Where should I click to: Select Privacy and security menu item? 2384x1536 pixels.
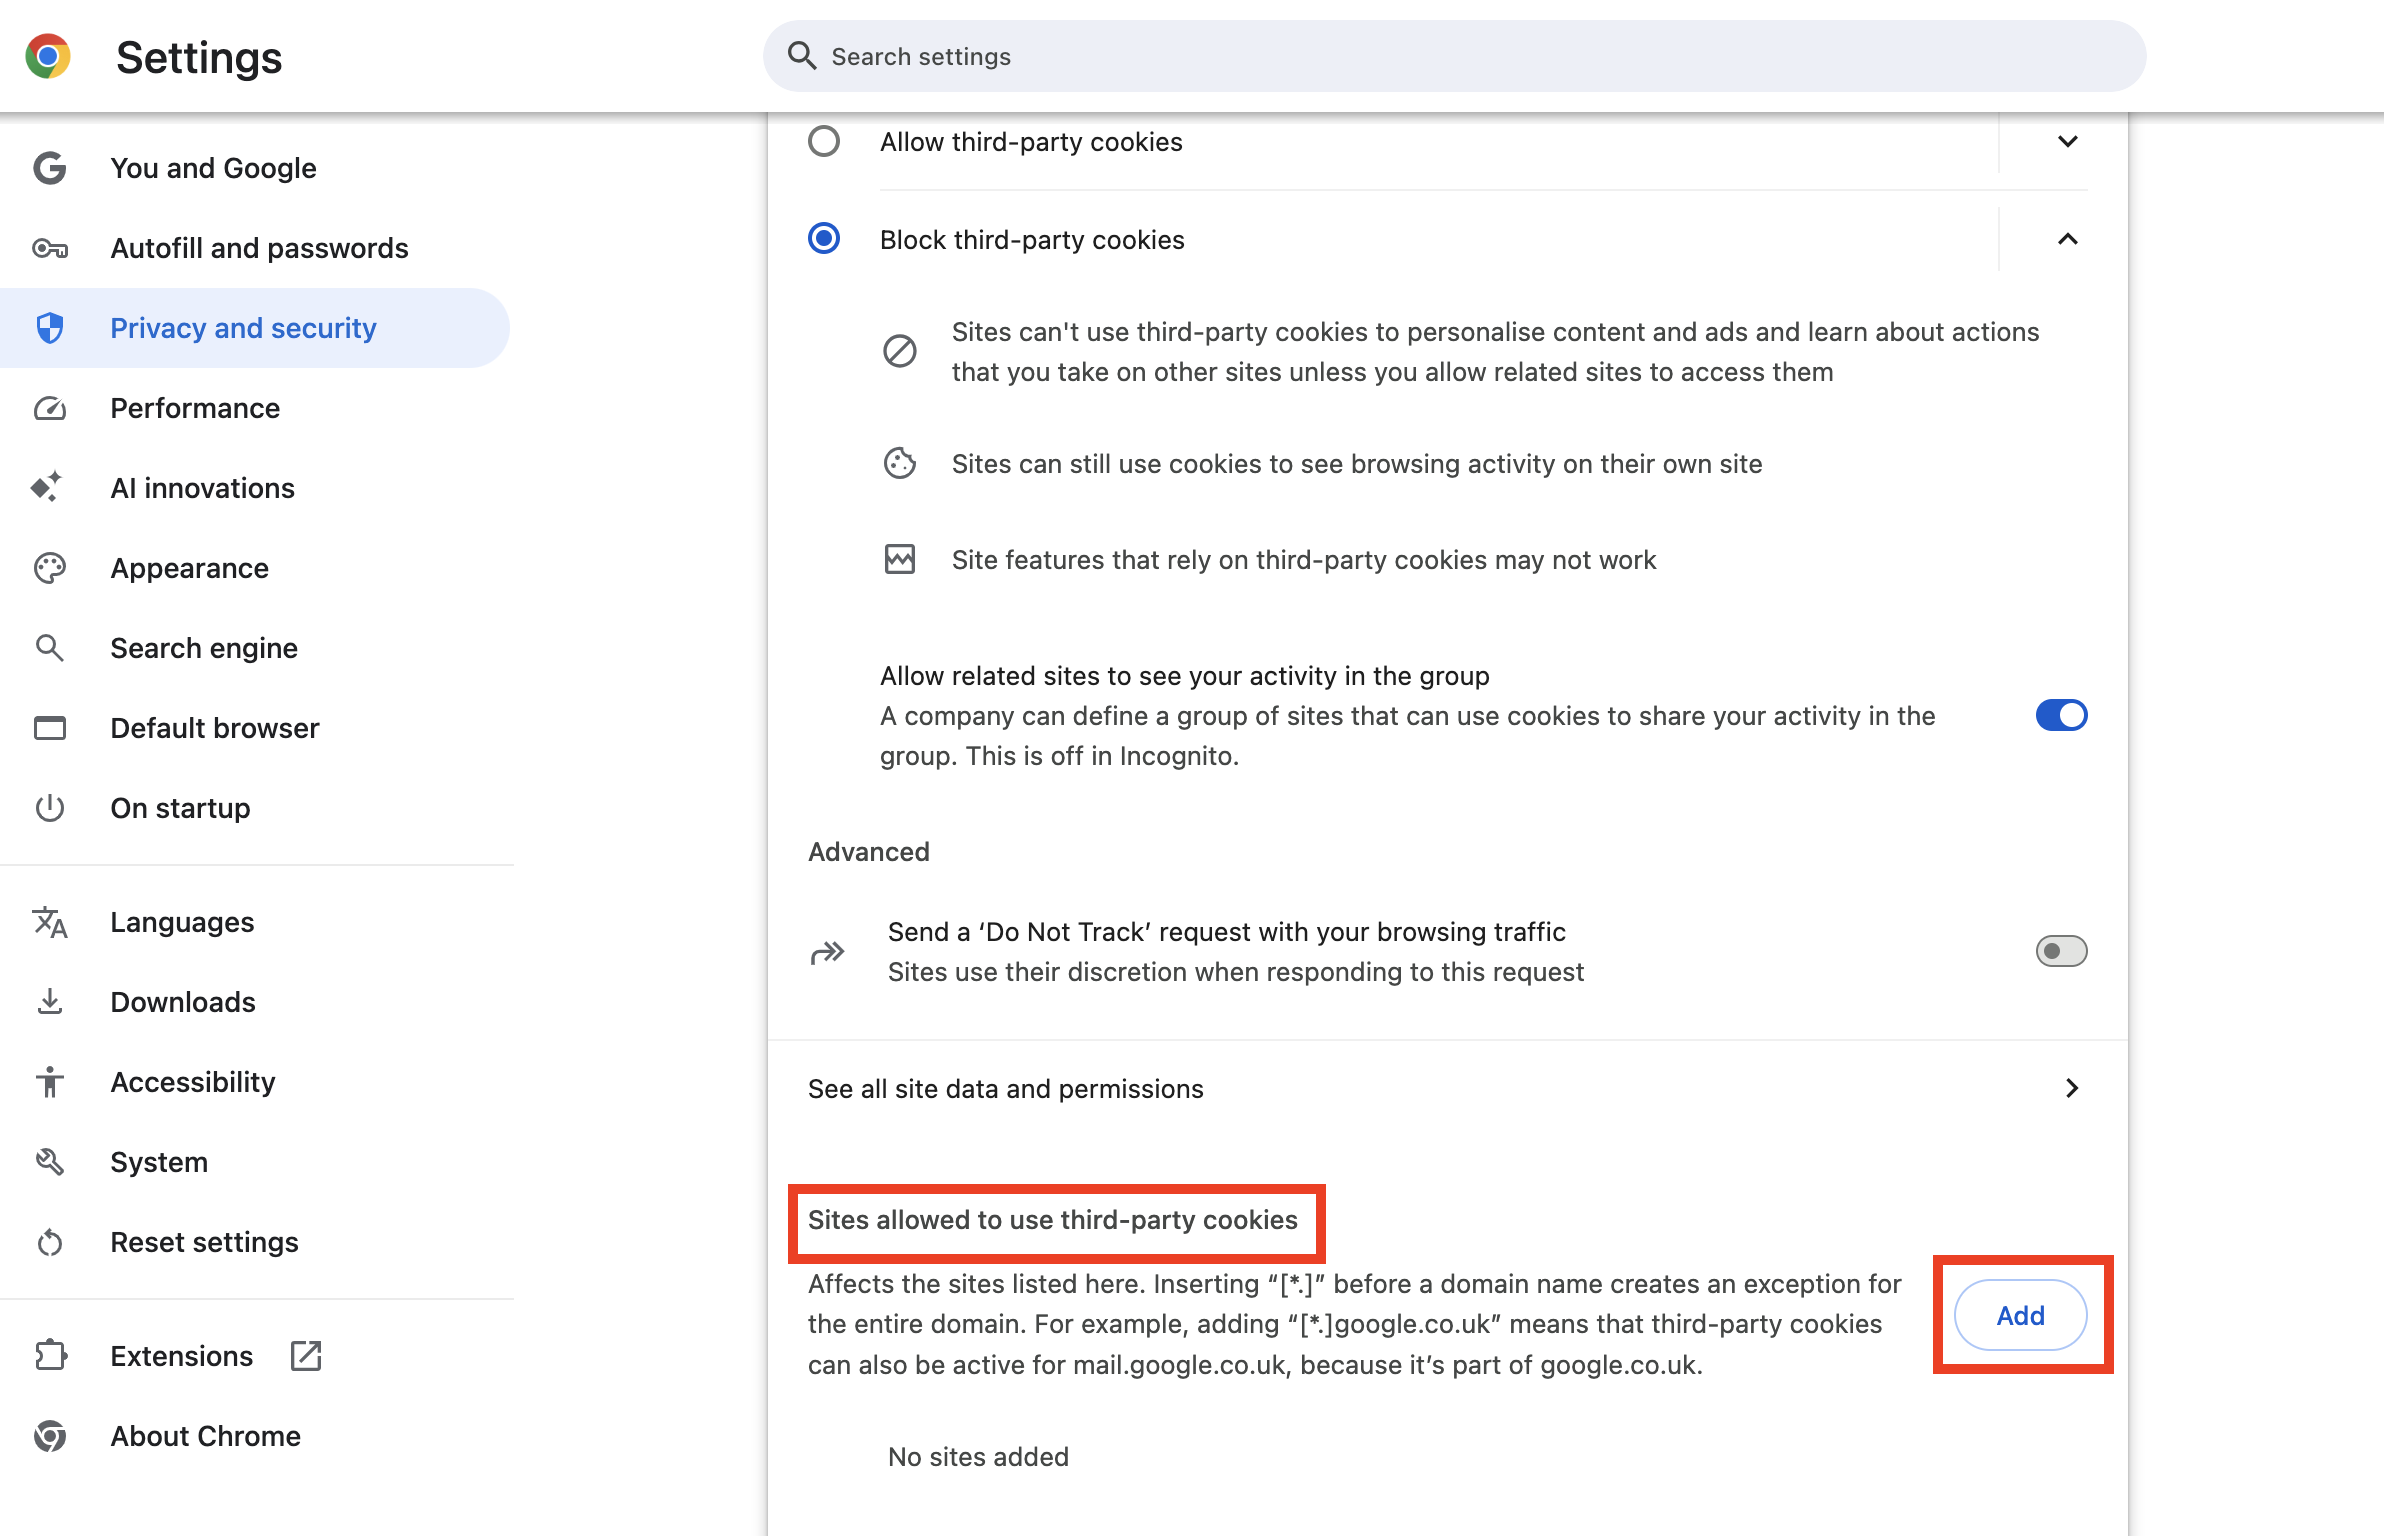point(256,328)
